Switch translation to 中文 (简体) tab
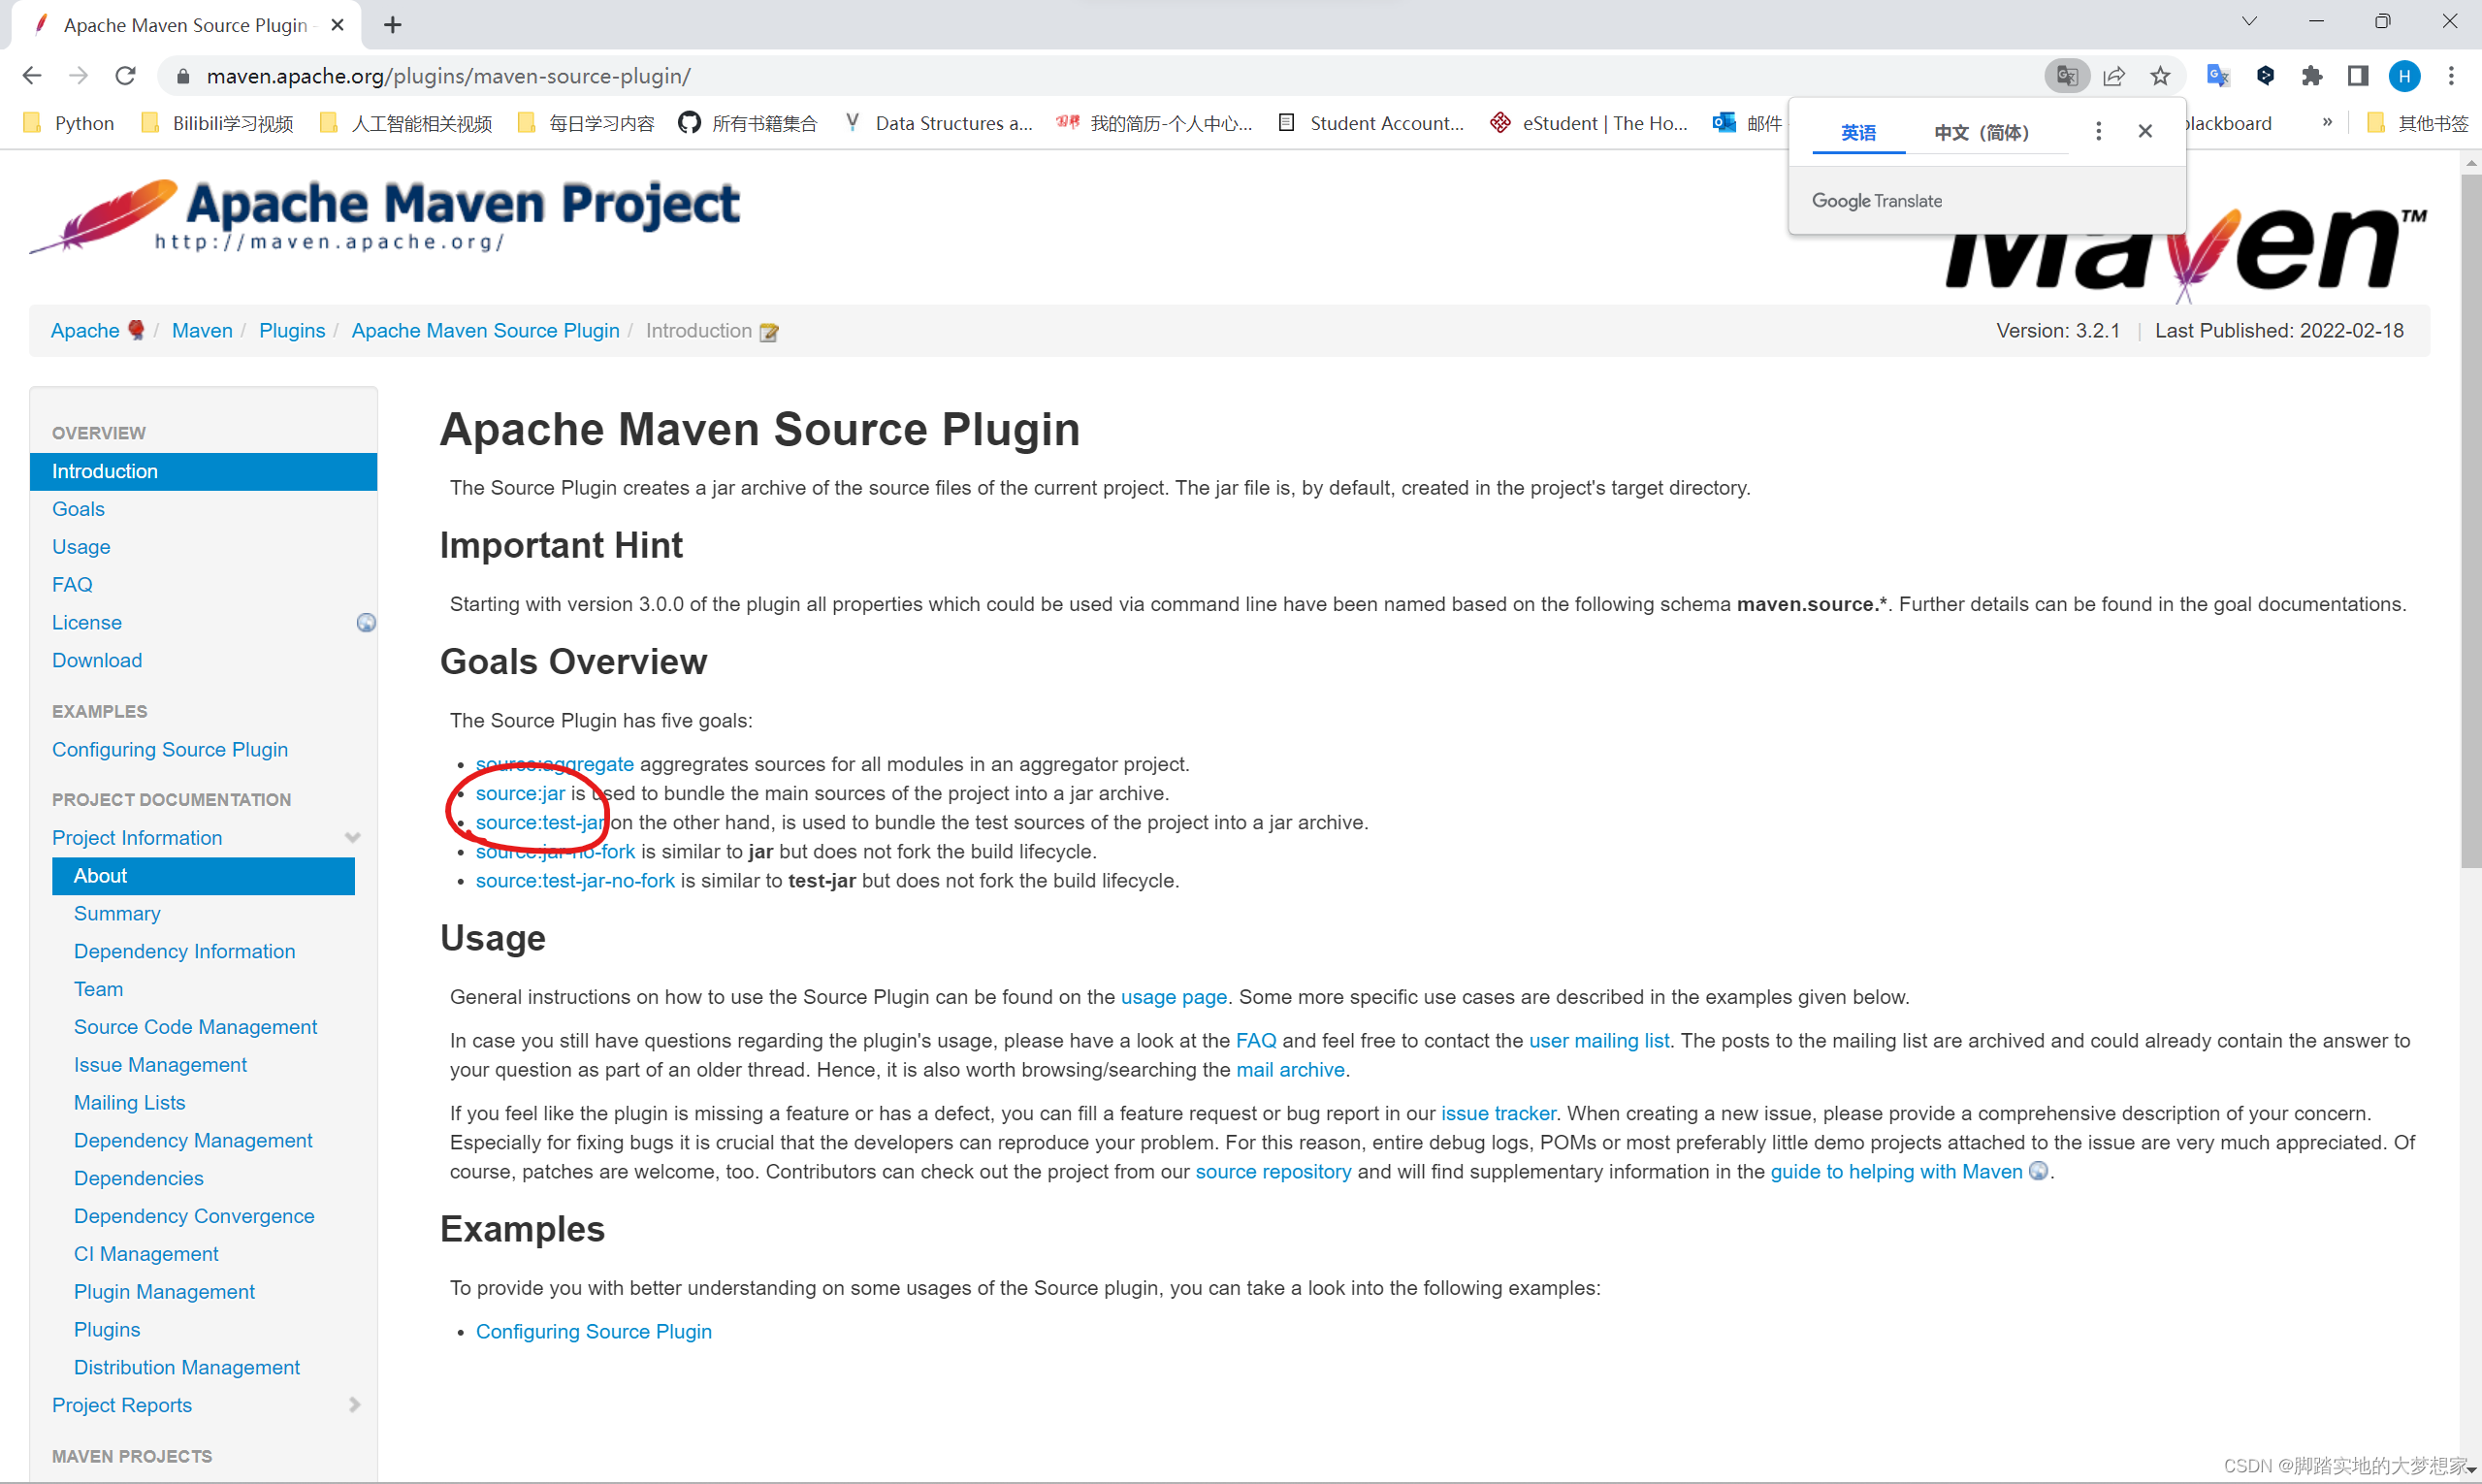This screenshot has width=2482, height=1484. click(x=1981, y=133)
